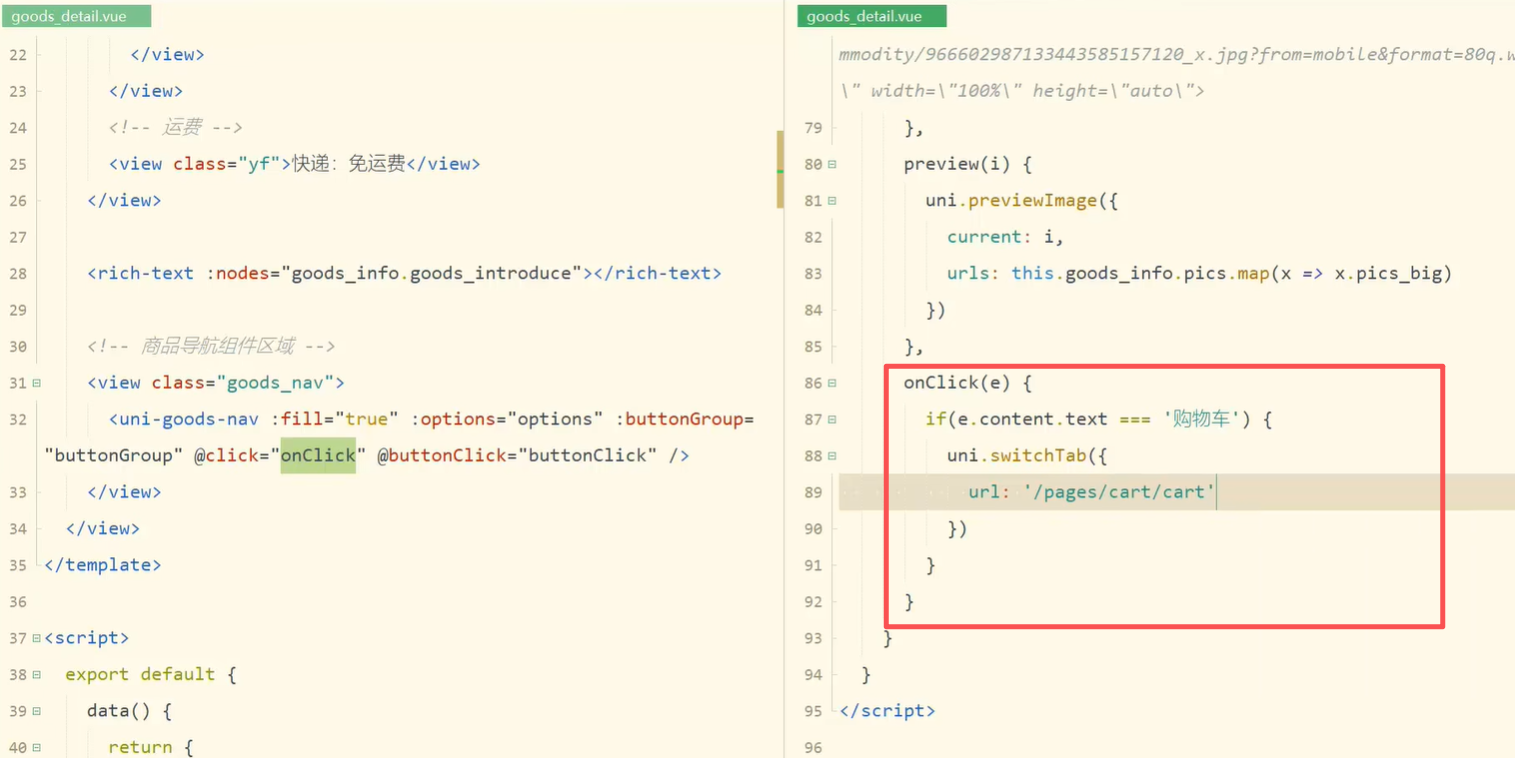
Task: Place cursor on the rich-text nodes line
Action: pyautogui.click(x=404, y=274)
